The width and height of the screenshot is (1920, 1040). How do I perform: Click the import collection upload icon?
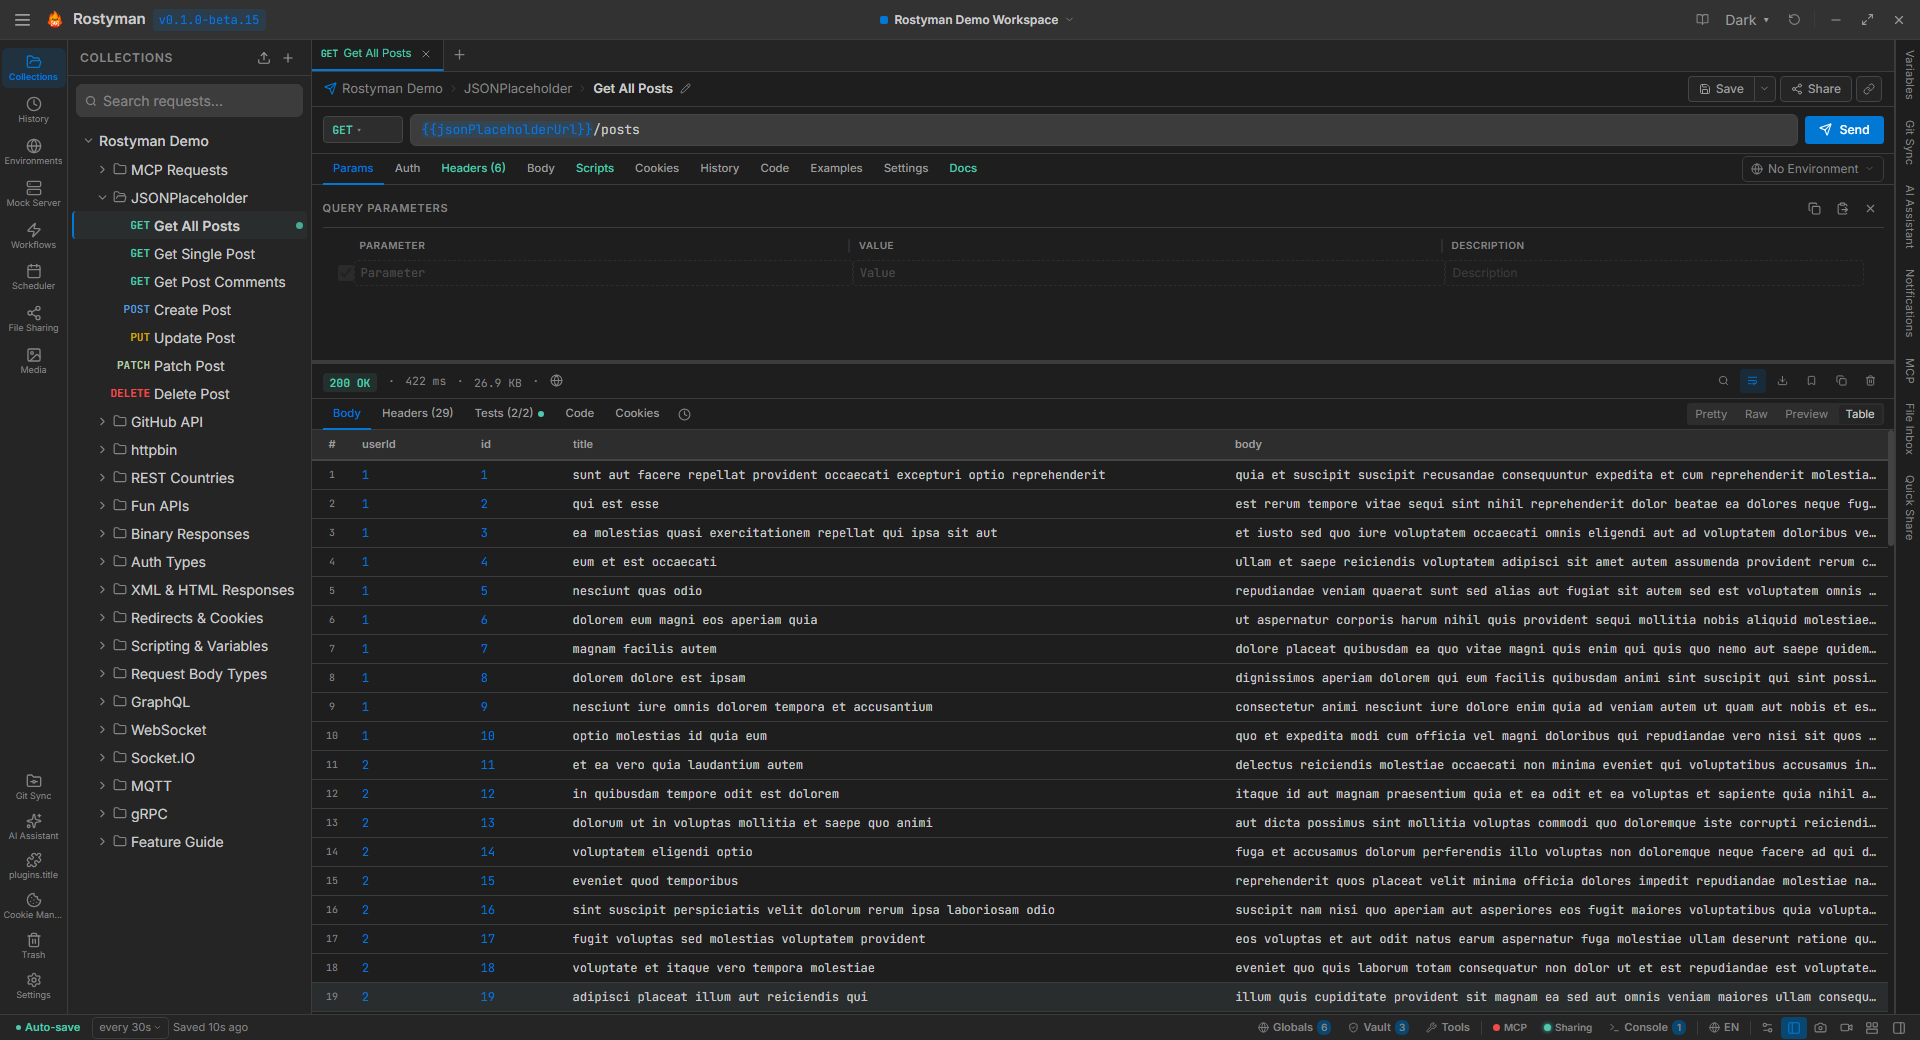(x=264, y=58)
